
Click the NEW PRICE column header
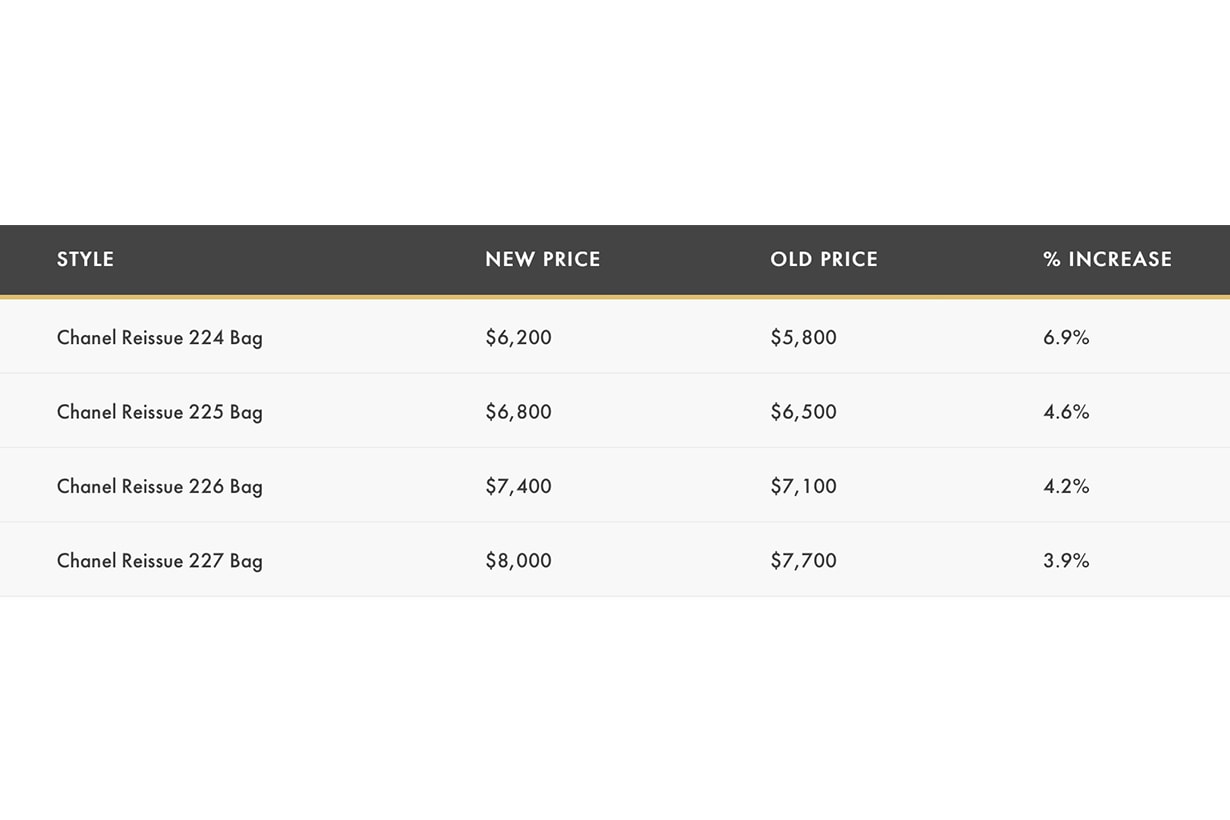click(542, 259)
